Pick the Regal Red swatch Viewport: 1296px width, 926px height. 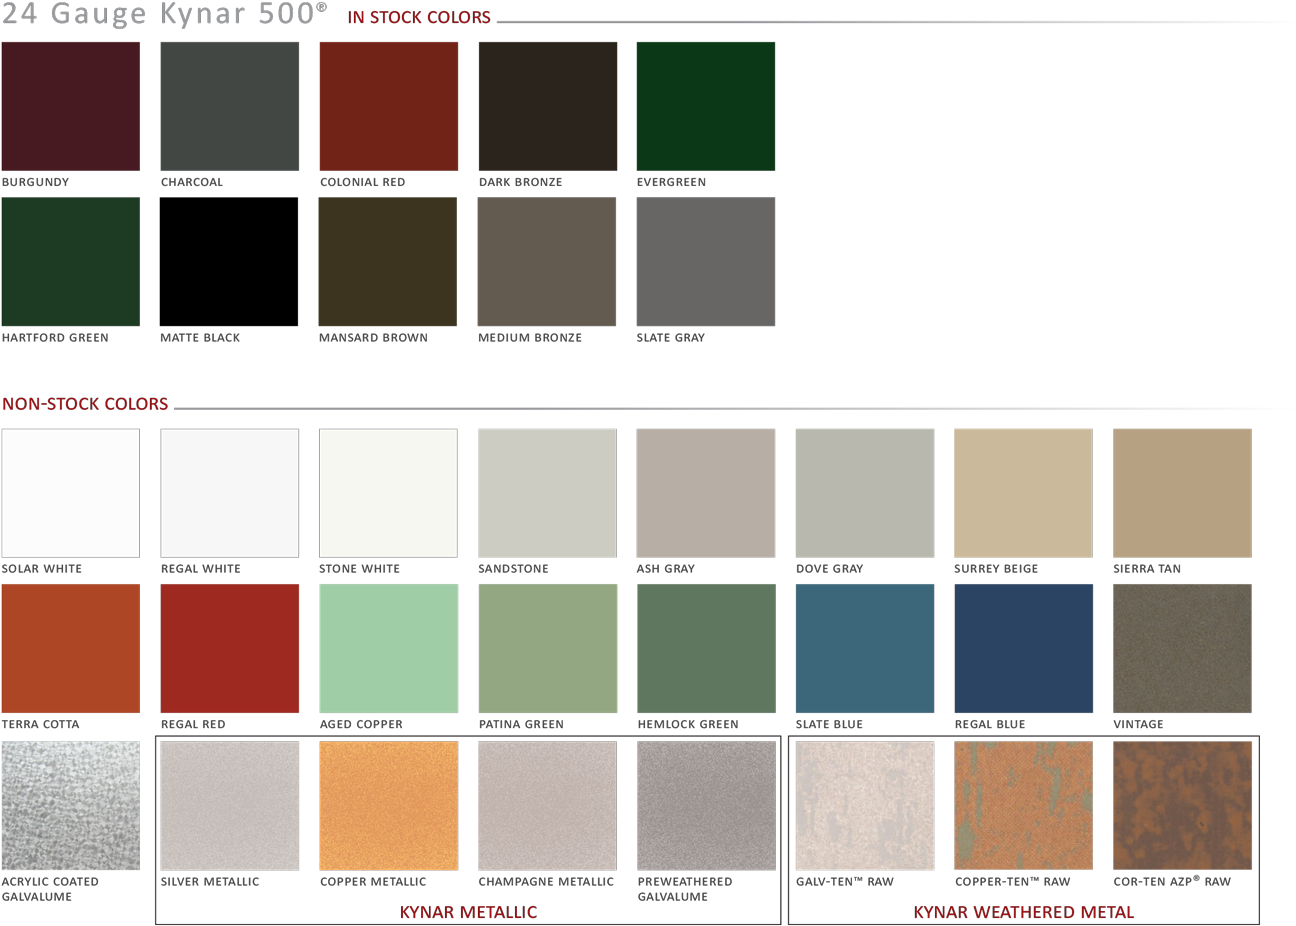click(230, 649)
